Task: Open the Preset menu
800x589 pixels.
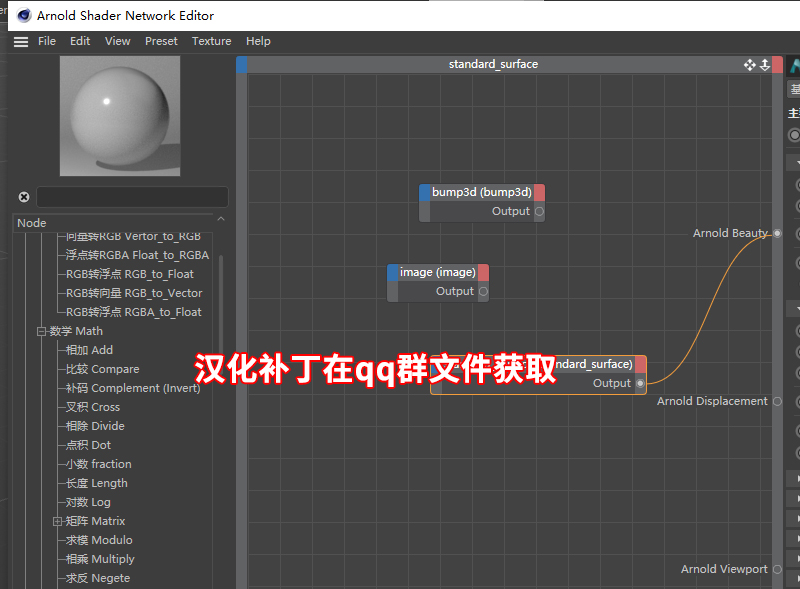Action: (161, 41)
